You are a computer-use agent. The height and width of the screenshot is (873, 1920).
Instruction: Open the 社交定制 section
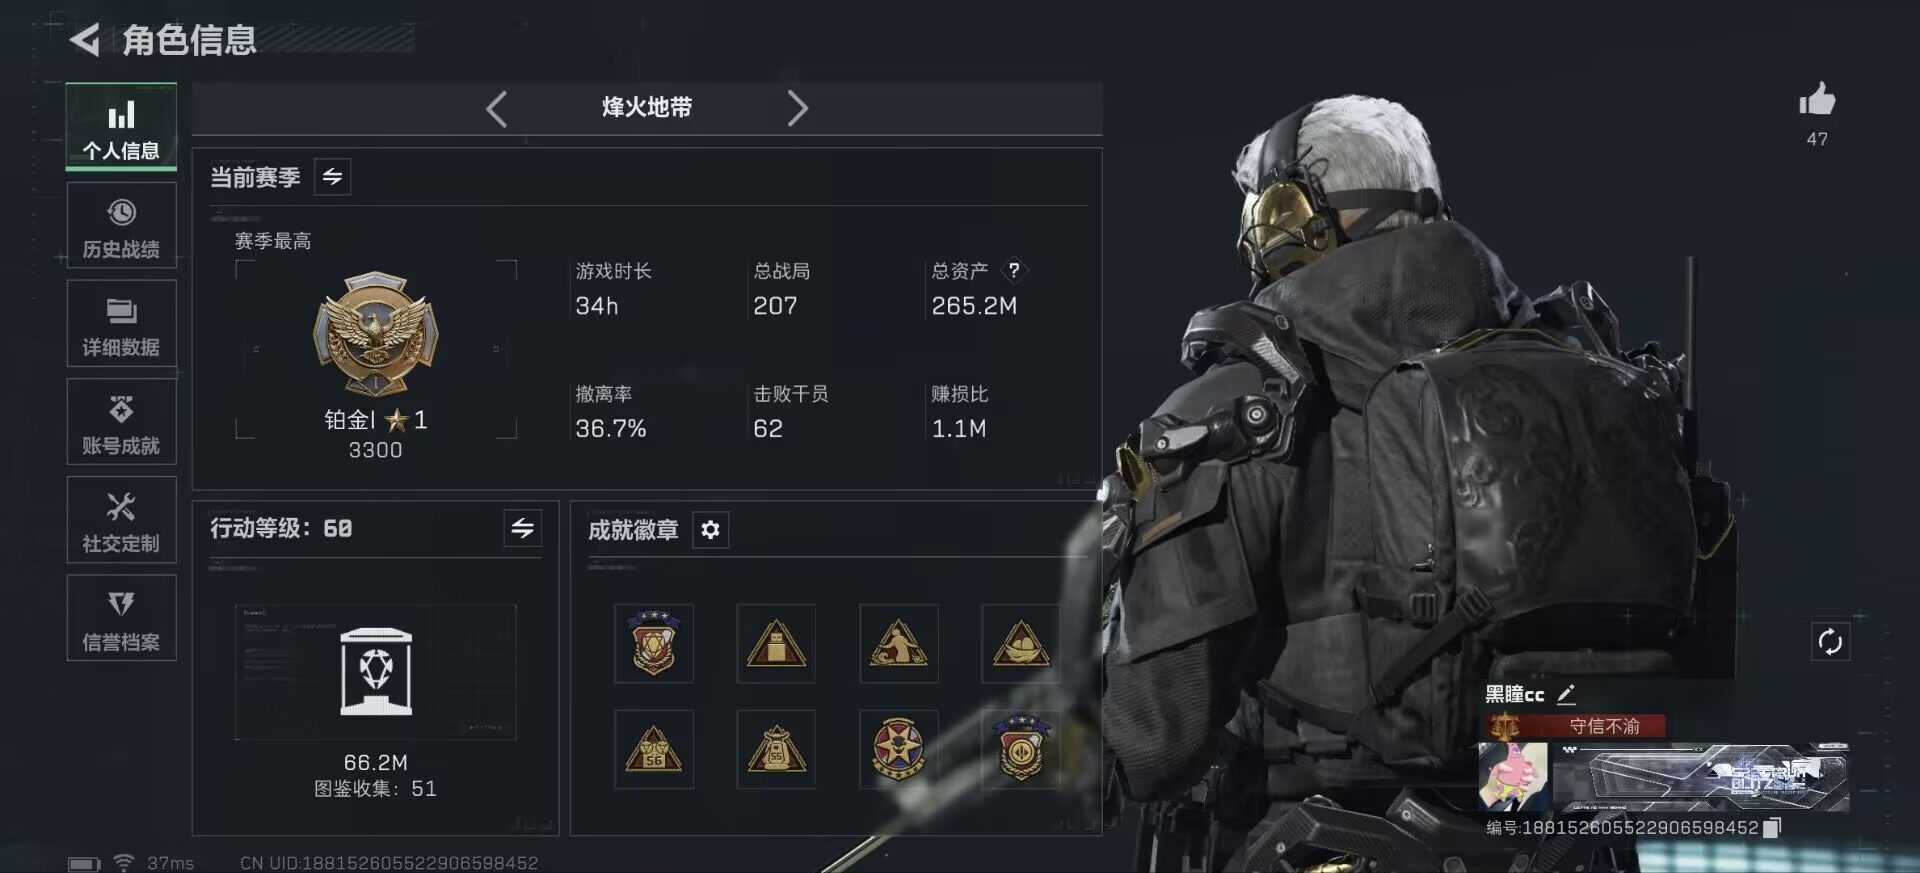121,520
